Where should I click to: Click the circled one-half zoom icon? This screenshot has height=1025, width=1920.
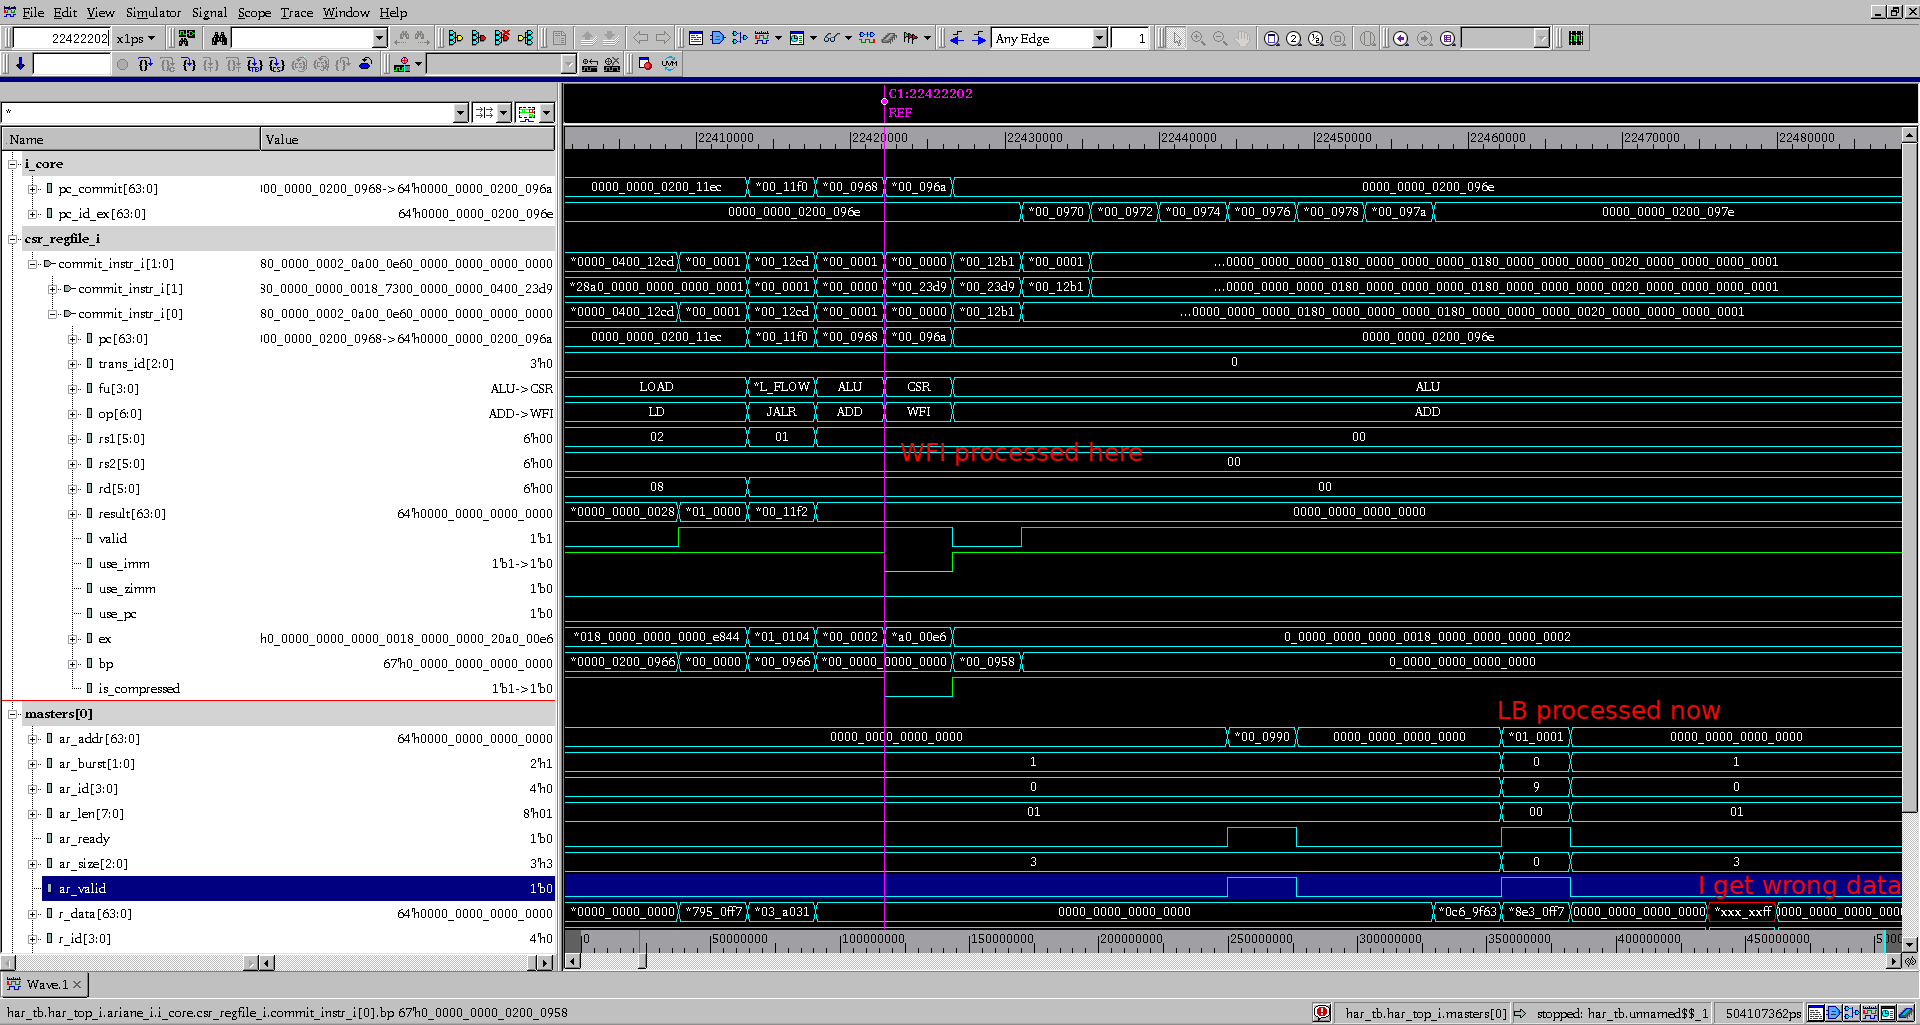point(1316,38)
